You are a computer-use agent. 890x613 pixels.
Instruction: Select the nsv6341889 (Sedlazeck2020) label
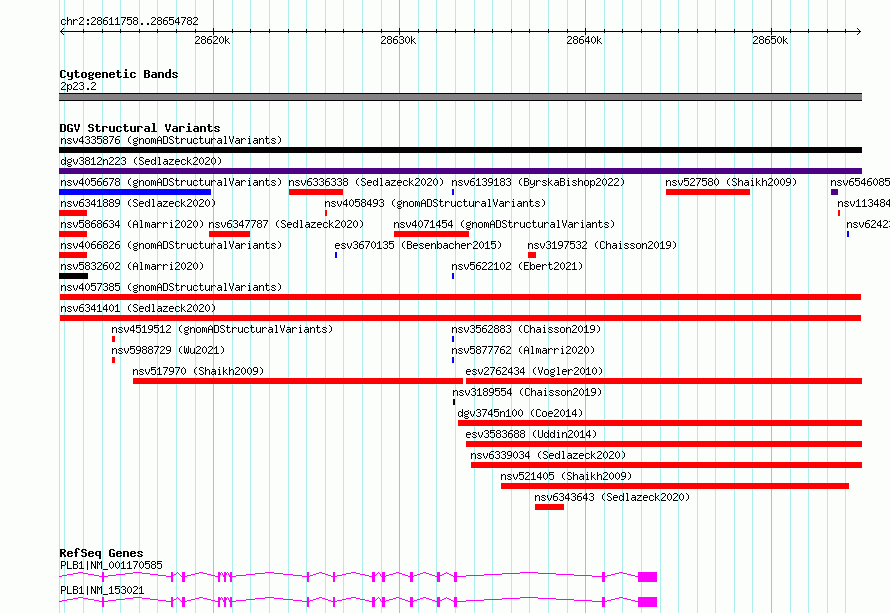pyautogui.click(x=138, y=203)
